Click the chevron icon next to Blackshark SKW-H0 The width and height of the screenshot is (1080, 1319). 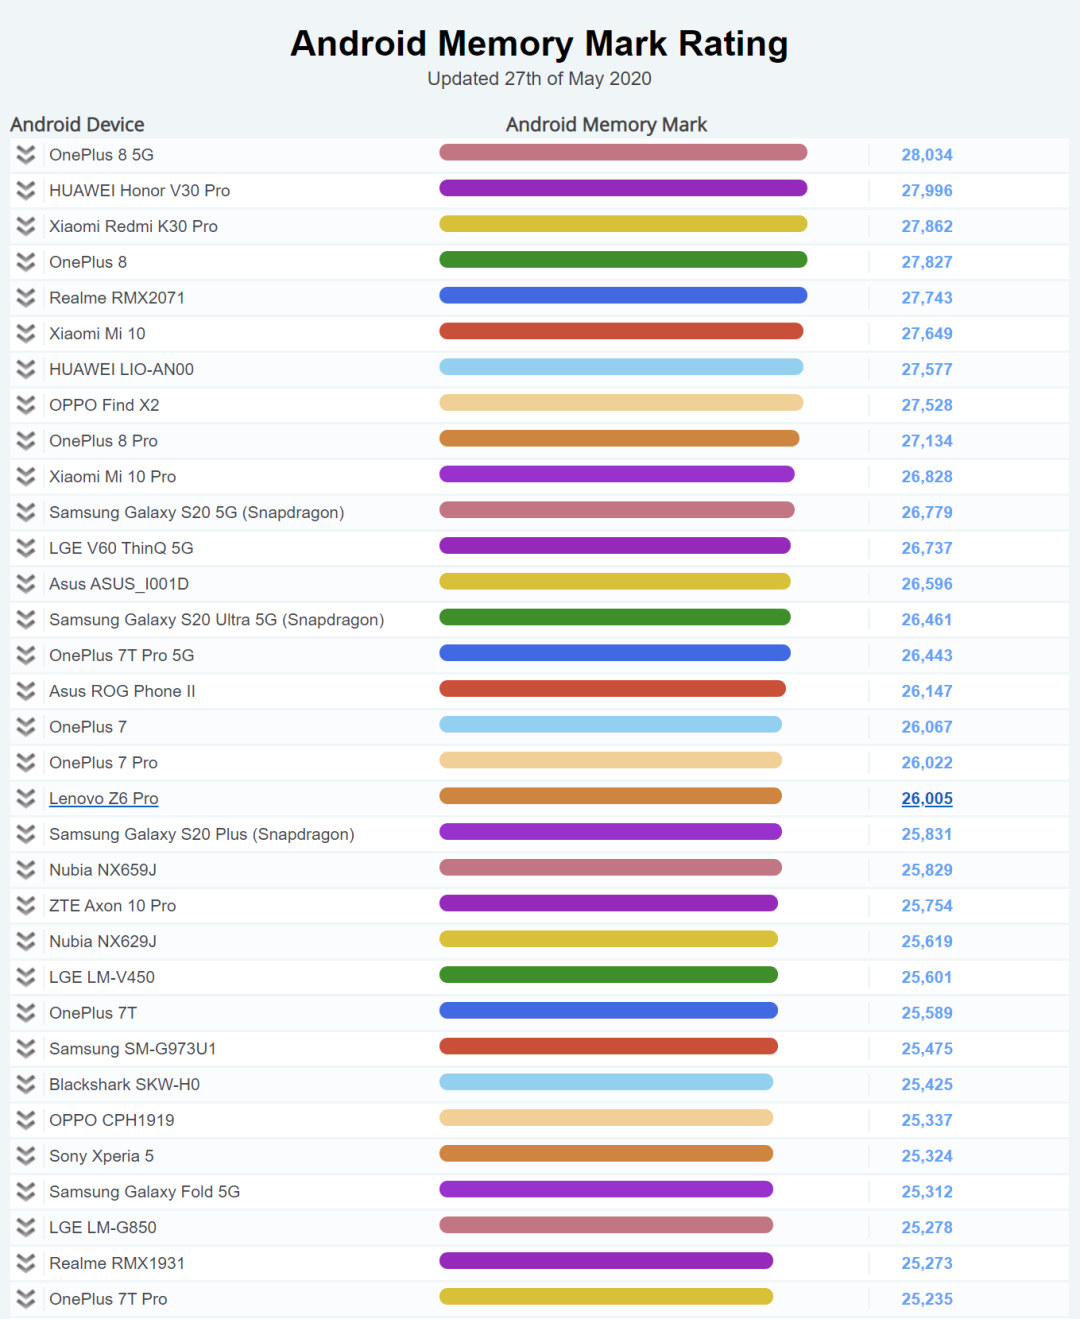pos(26,1084)
